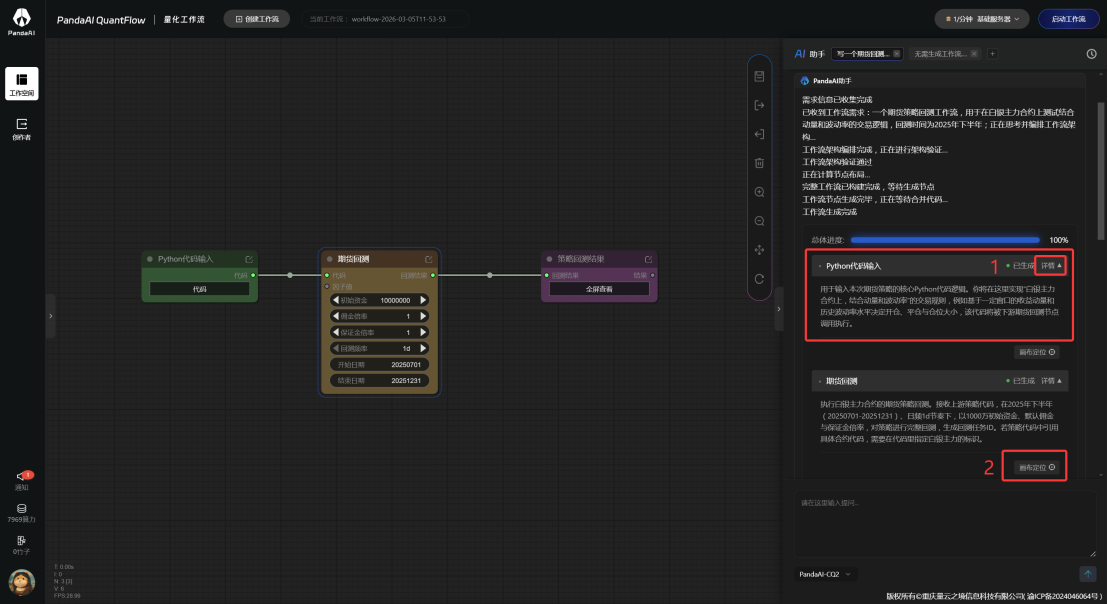This screenshot has width=1108, height=604.
Task: Click the 初始资金 value 10000000
Action: 395,300
